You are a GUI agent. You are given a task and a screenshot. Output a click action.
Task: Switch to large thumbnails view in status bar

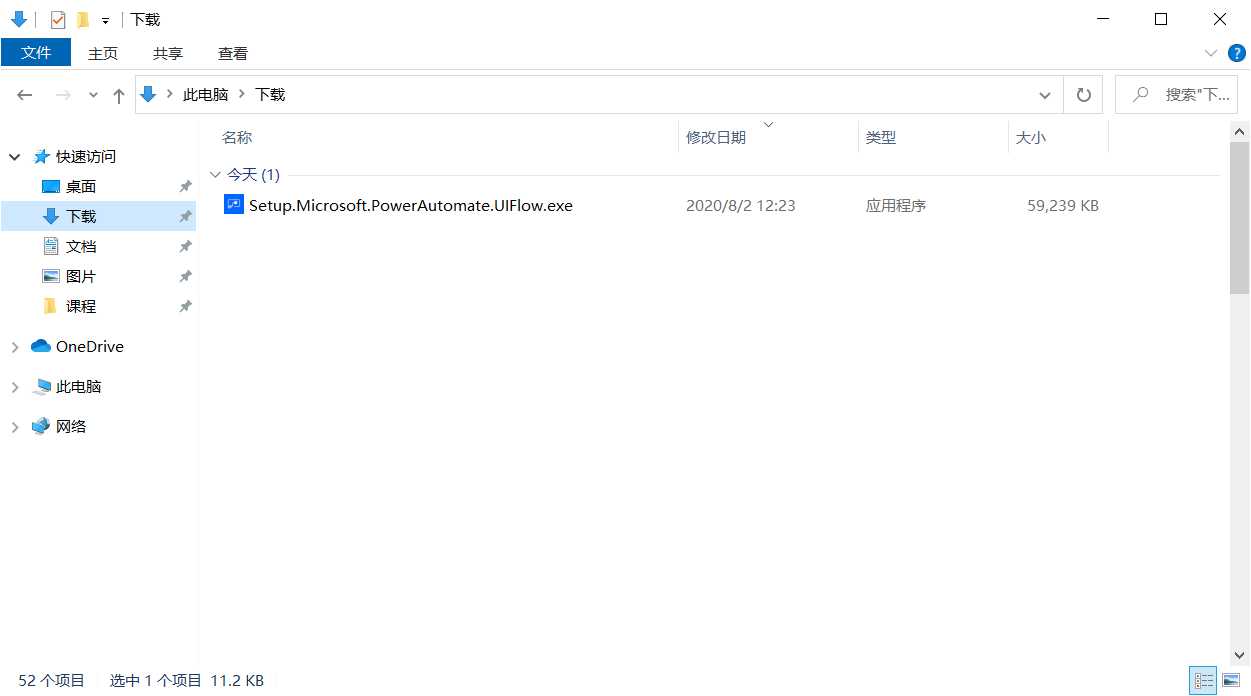pyautogui.click(x=1230, y=681)
